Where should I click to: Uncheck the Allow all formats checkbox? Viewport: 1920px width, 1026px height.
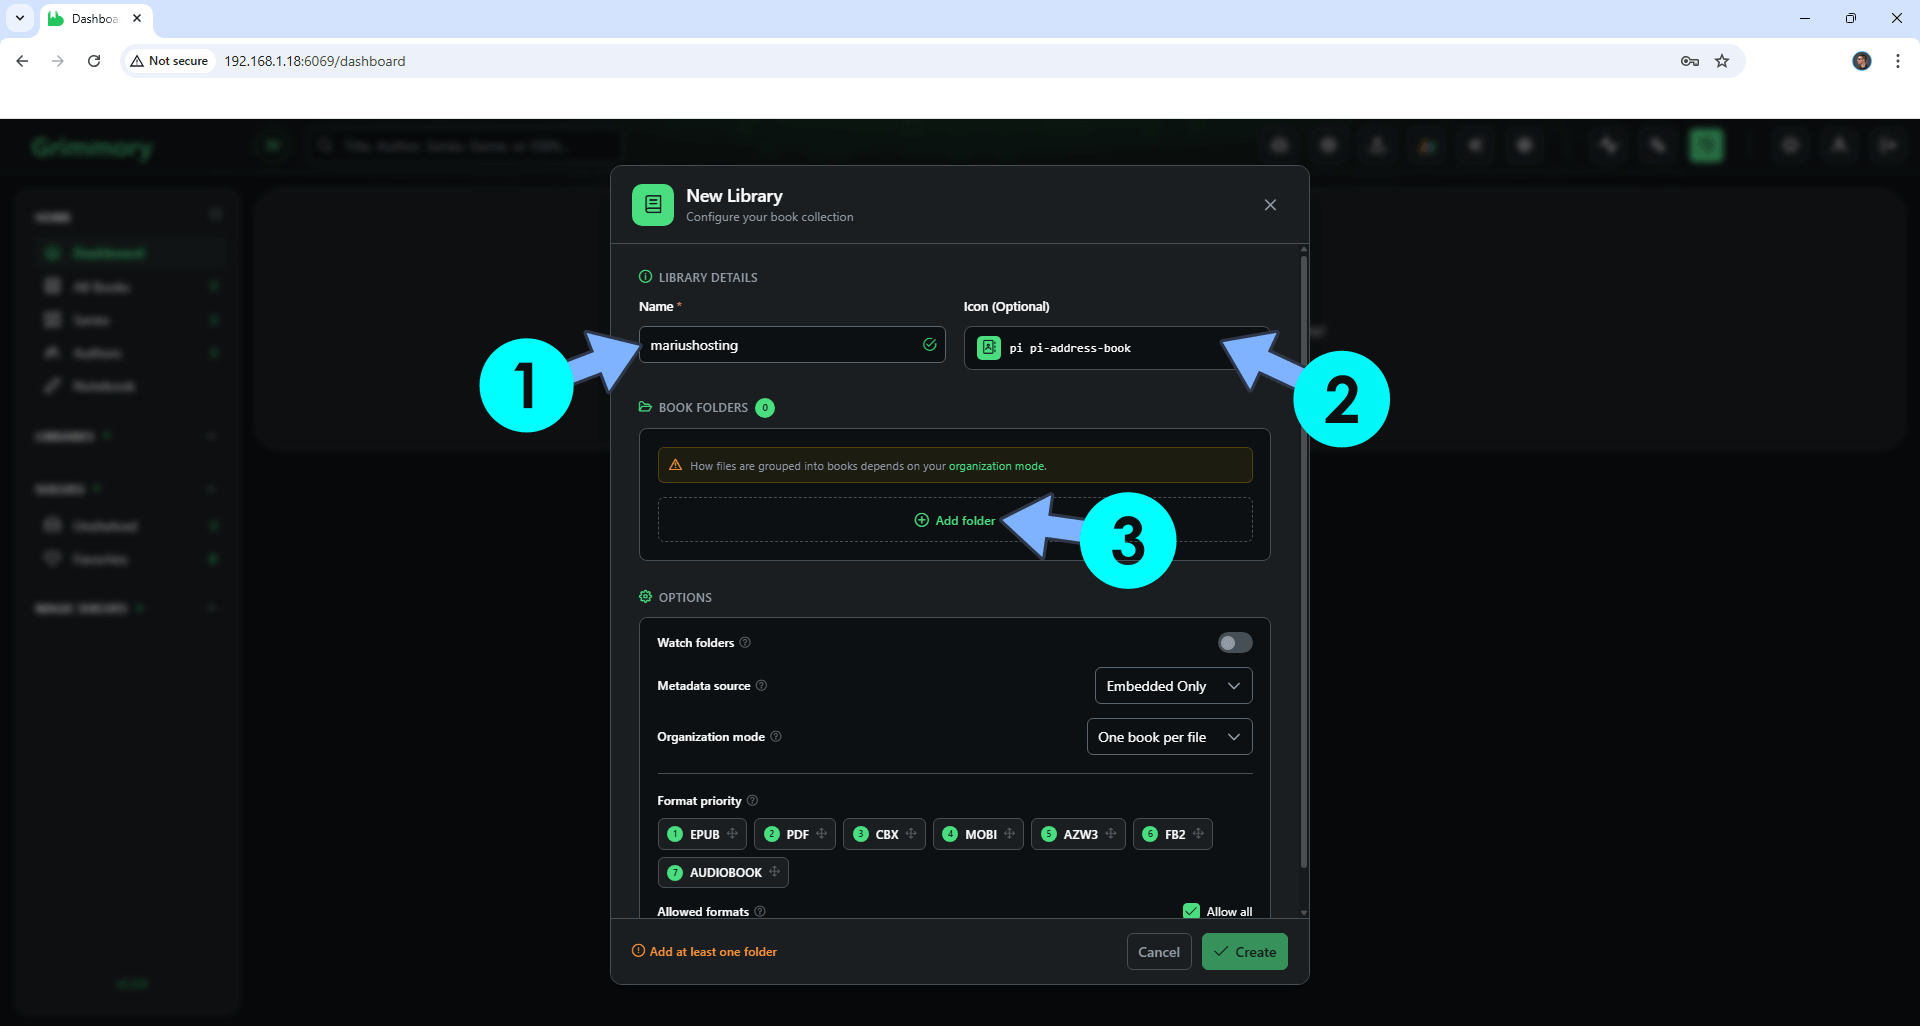1191,911
